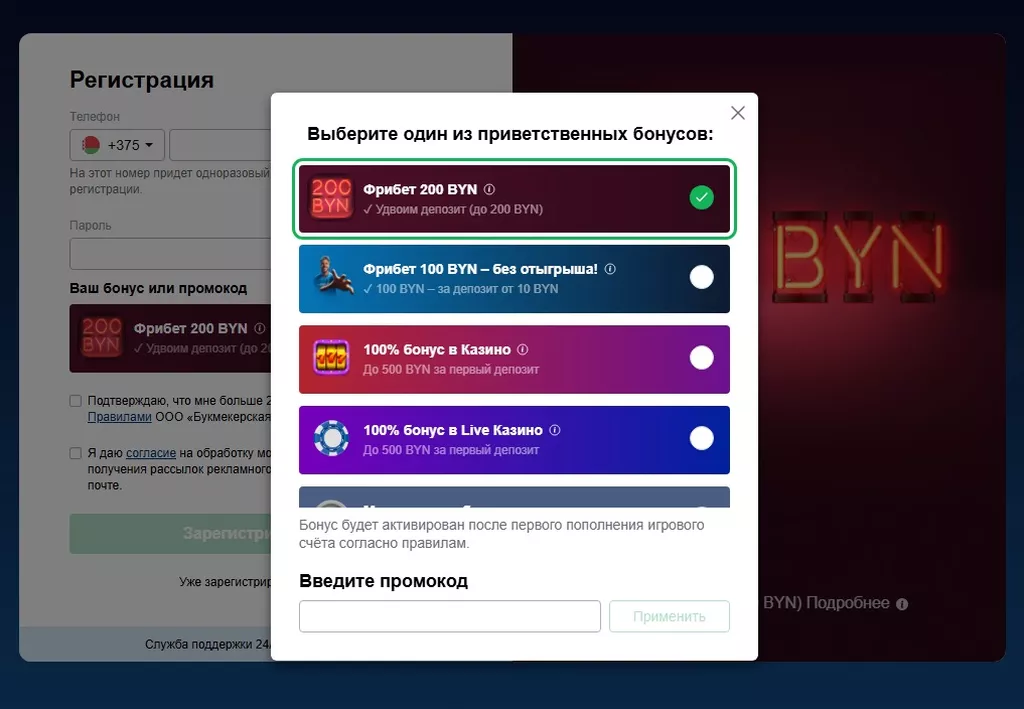The width and height of the screenshot is (1024, 709).
Task: Click info icon next to Подробнее
Action: [x=902, y=604]
